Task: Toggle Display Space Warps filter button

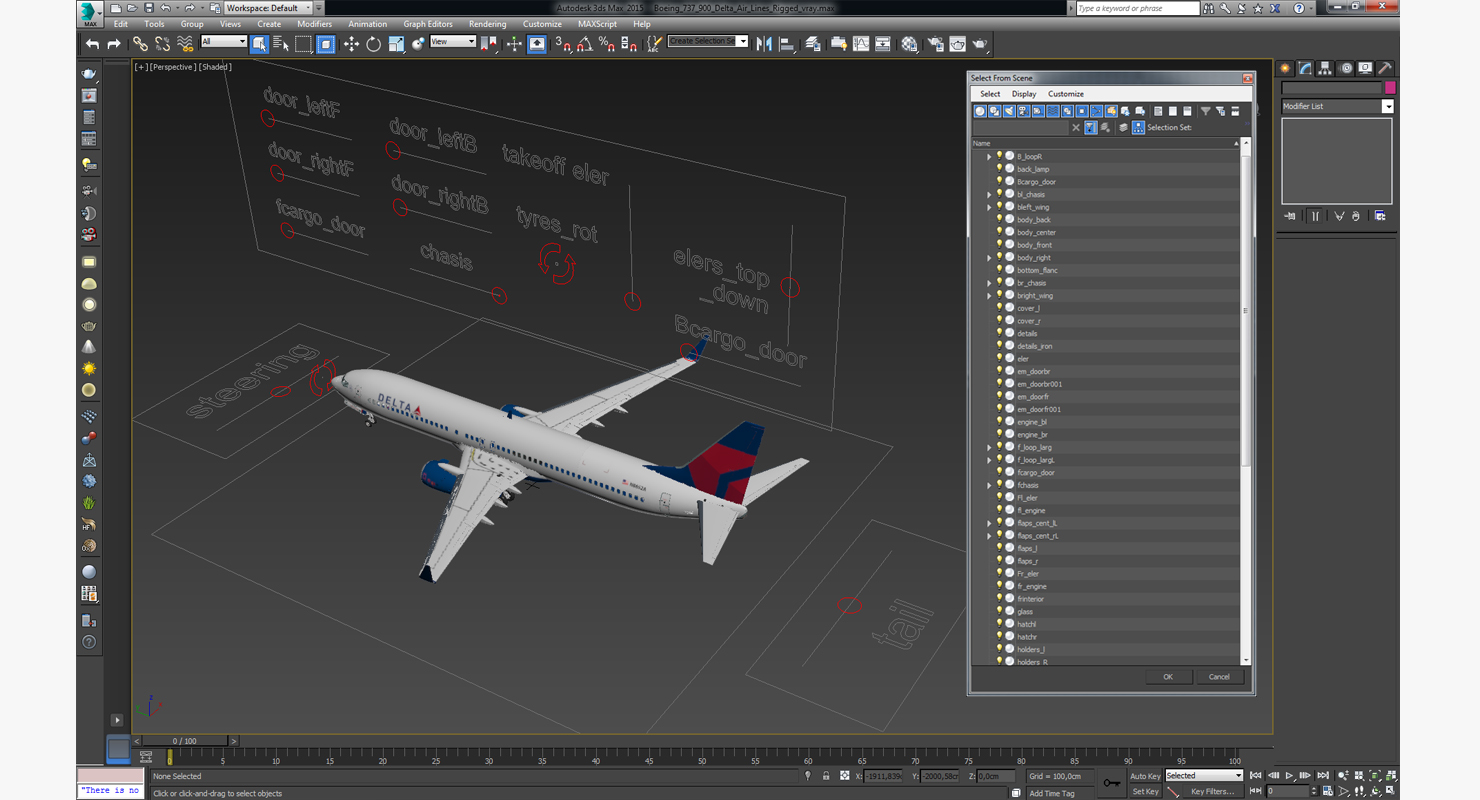Action: [x=1052, y=111]
